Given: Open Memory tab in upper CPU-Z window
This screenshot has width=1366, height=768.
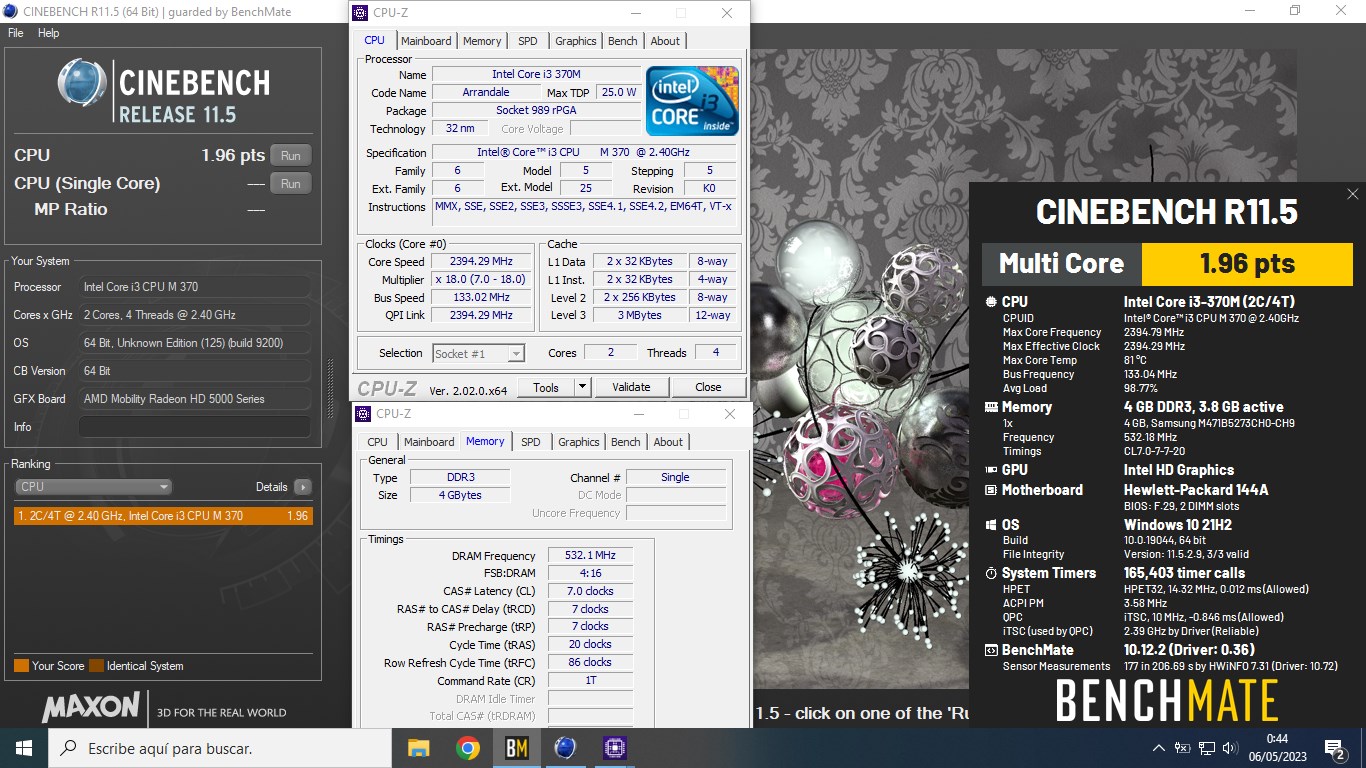Looking at the screenshot, I should pos(482,41).
